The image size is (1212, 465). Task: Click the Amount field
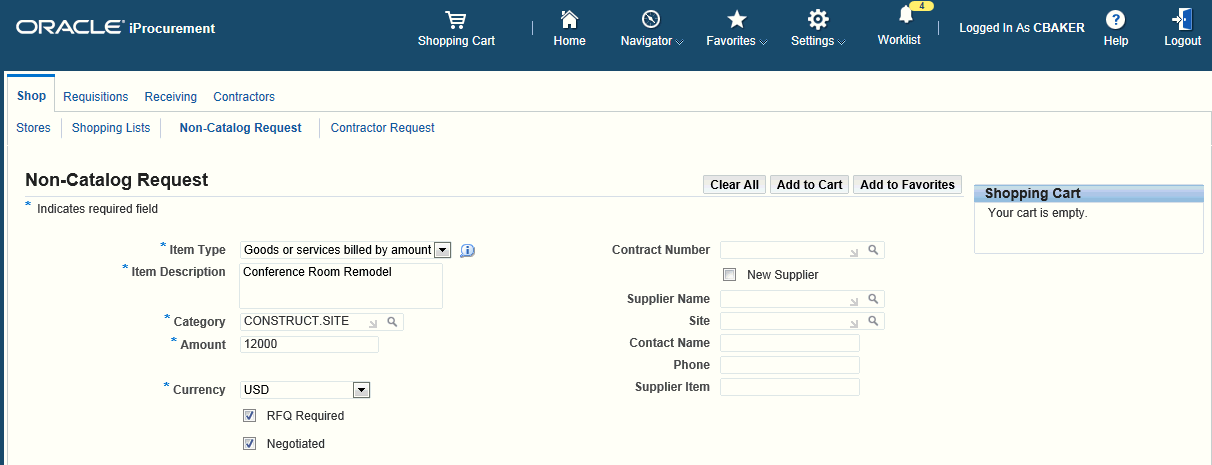point(309,344)
